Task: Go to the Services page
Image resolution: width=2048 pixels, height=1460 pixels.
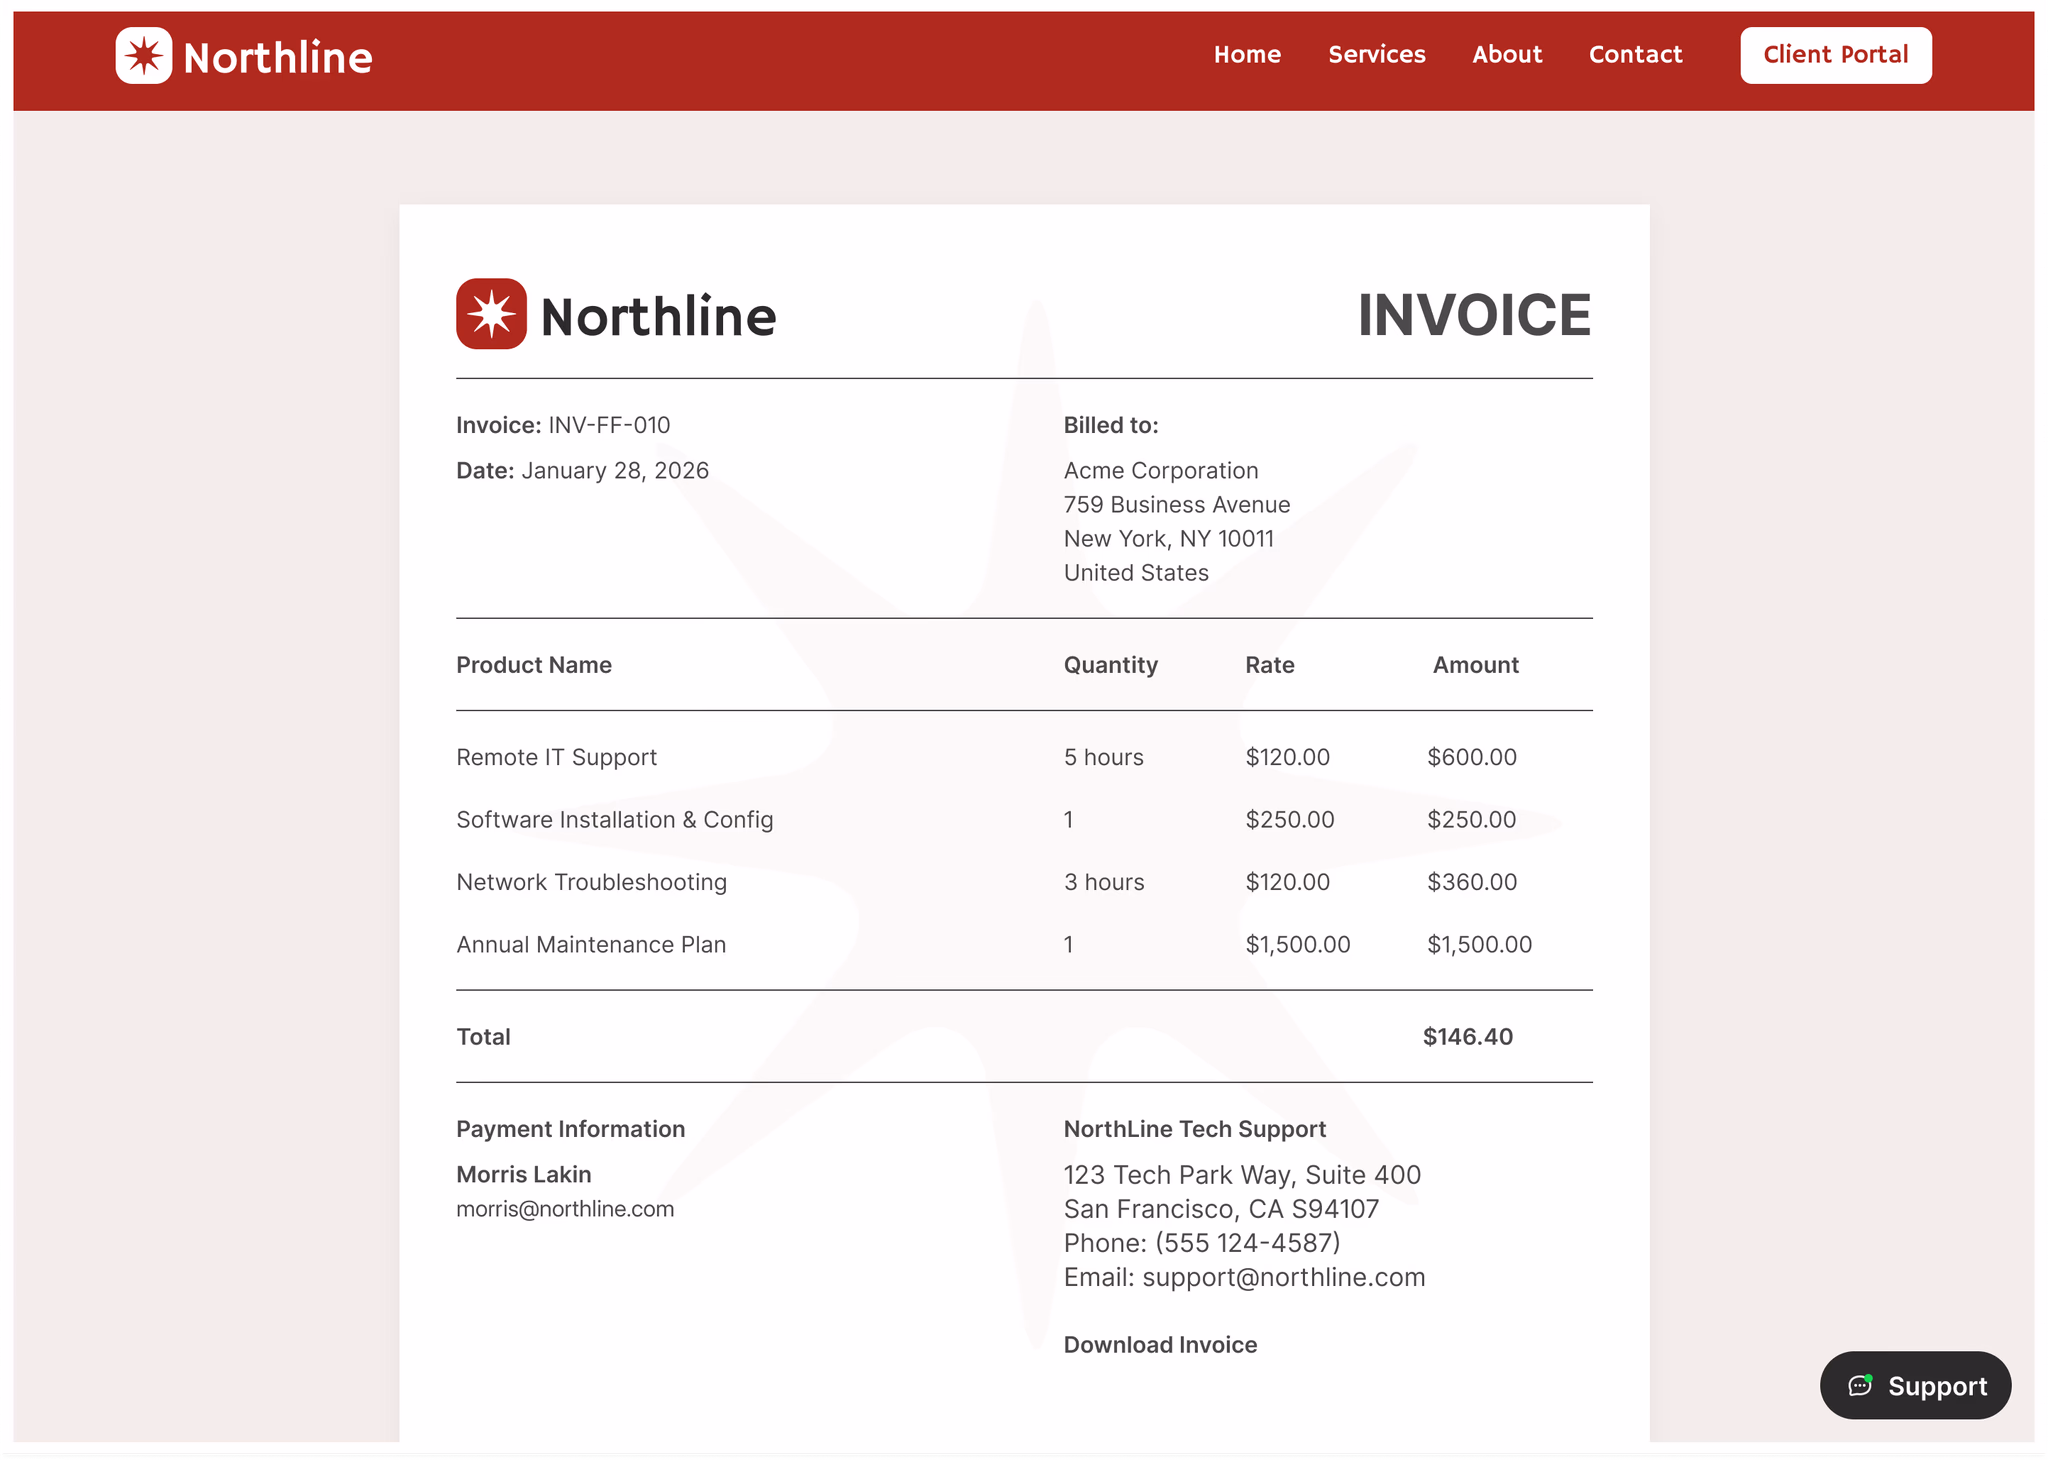Action: tap(1376, 55)
